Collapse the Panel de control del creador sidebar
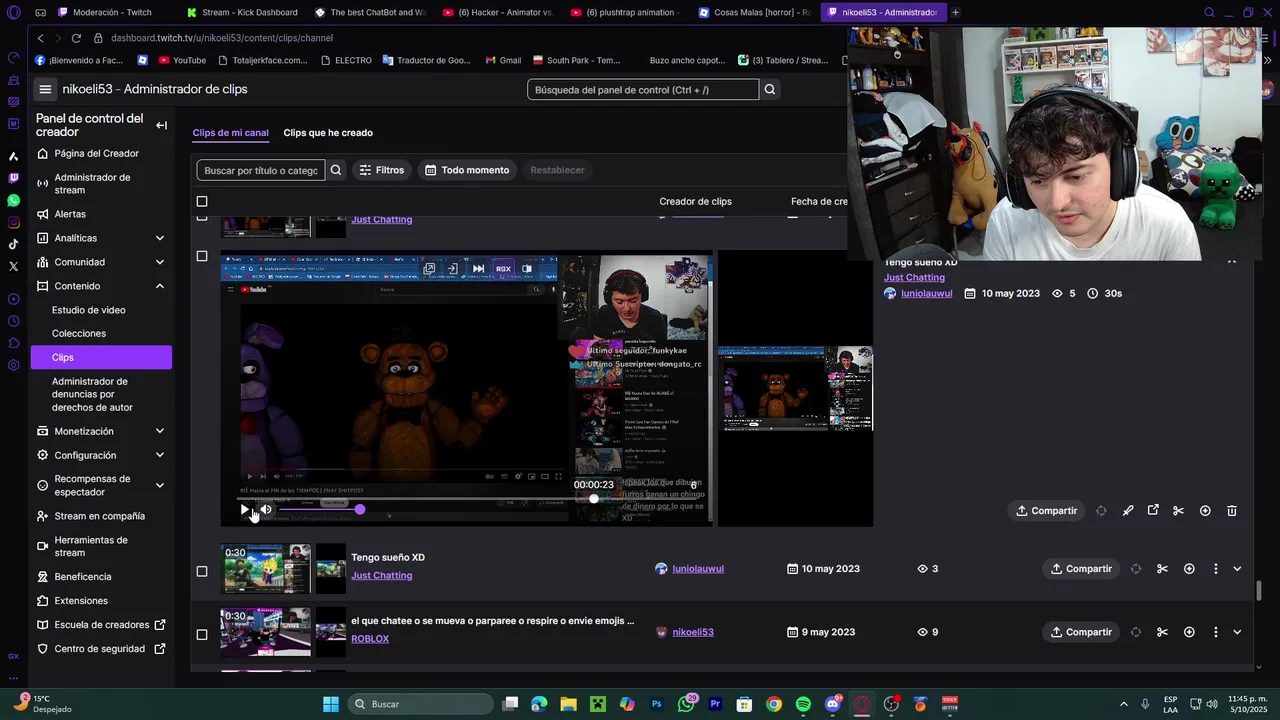The width and height of the screenshot is (1280, 720). pos(161,125)
